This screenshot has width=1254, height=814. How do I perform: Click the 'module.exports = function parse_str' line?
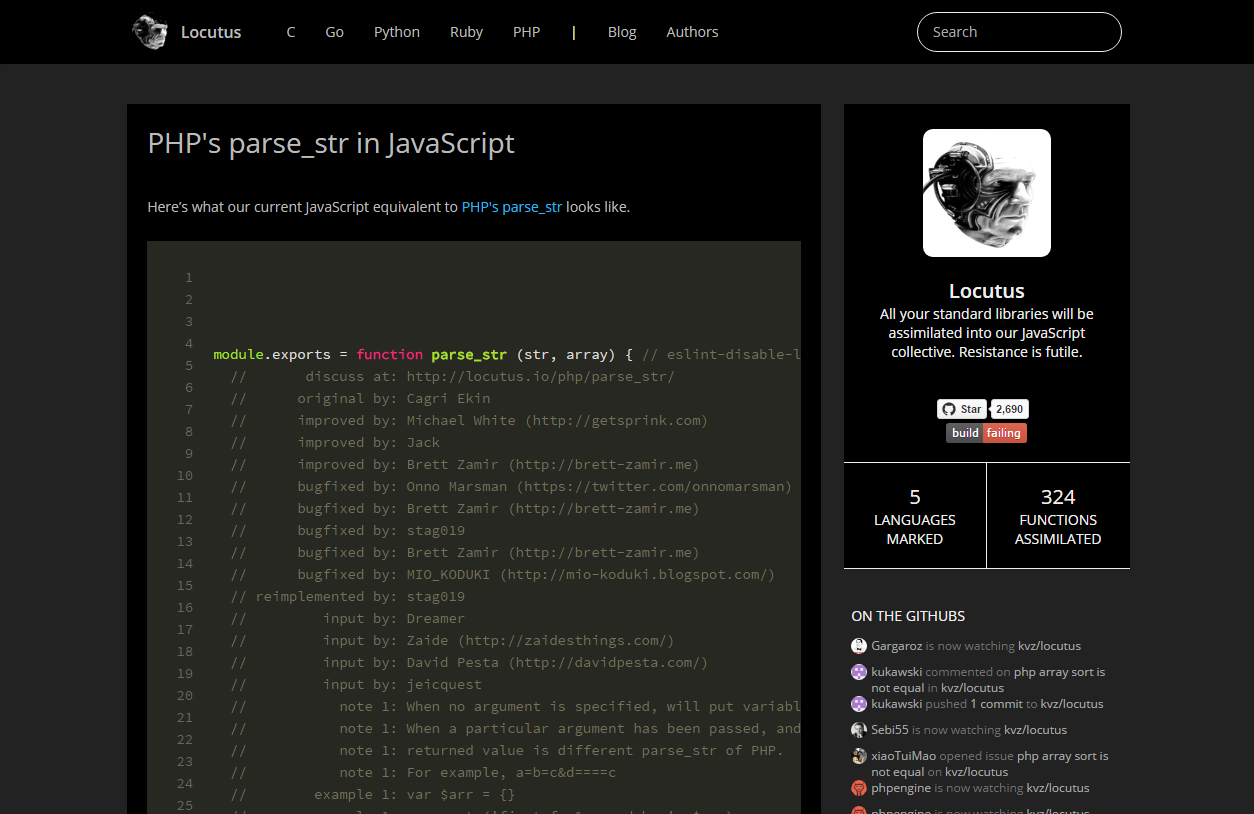pos(507,354)
